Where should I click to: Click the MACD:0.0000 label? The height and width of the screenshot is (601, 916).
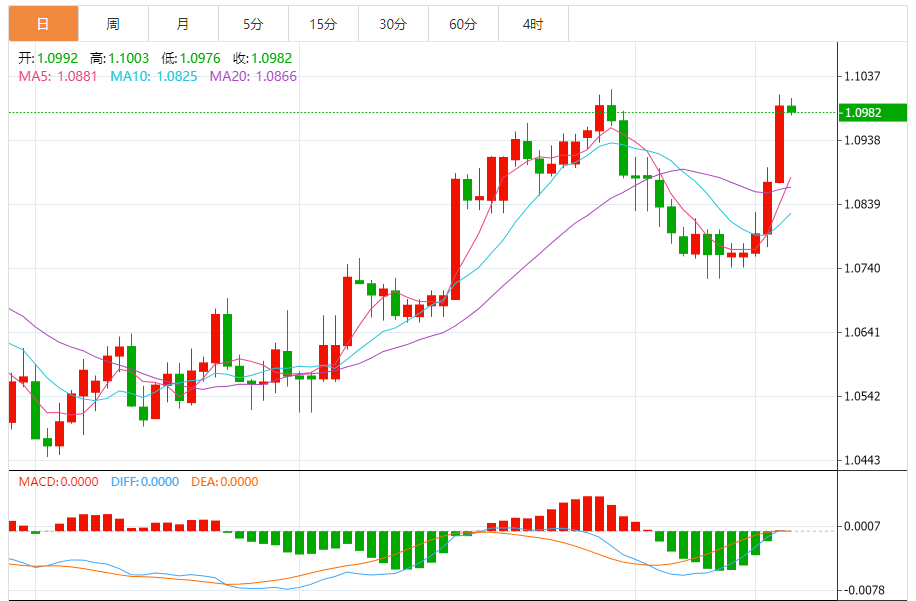(x=58, y=482)
